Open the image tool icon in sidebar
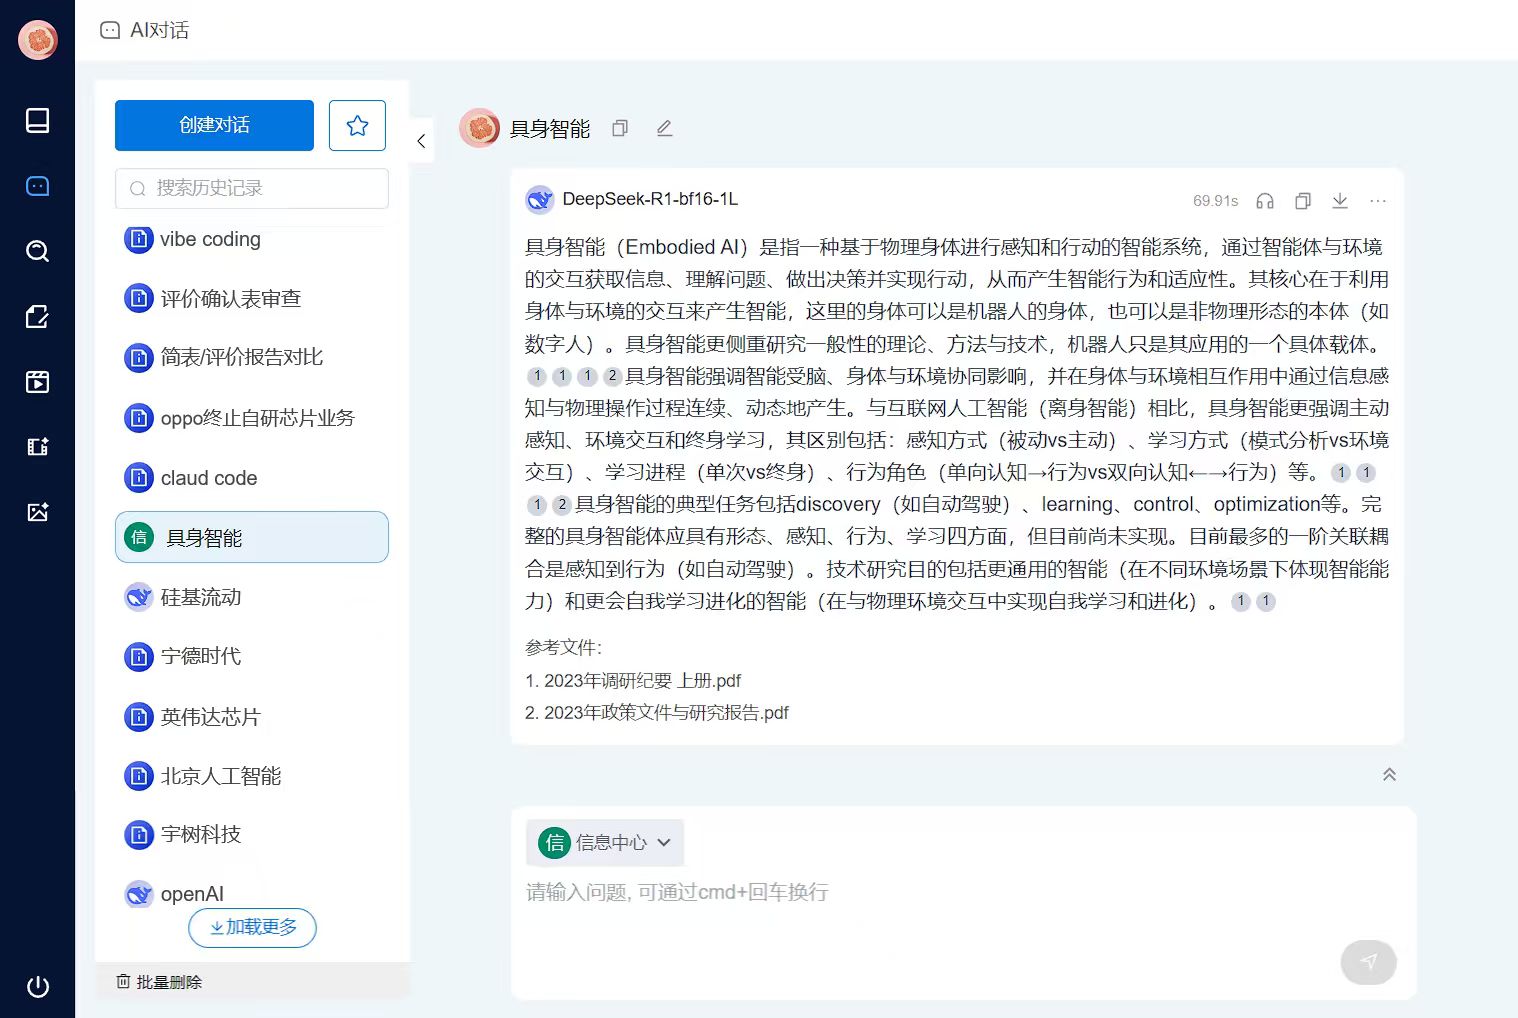Viewport: 1518px width, 1018px height. [x=37, y=511]
